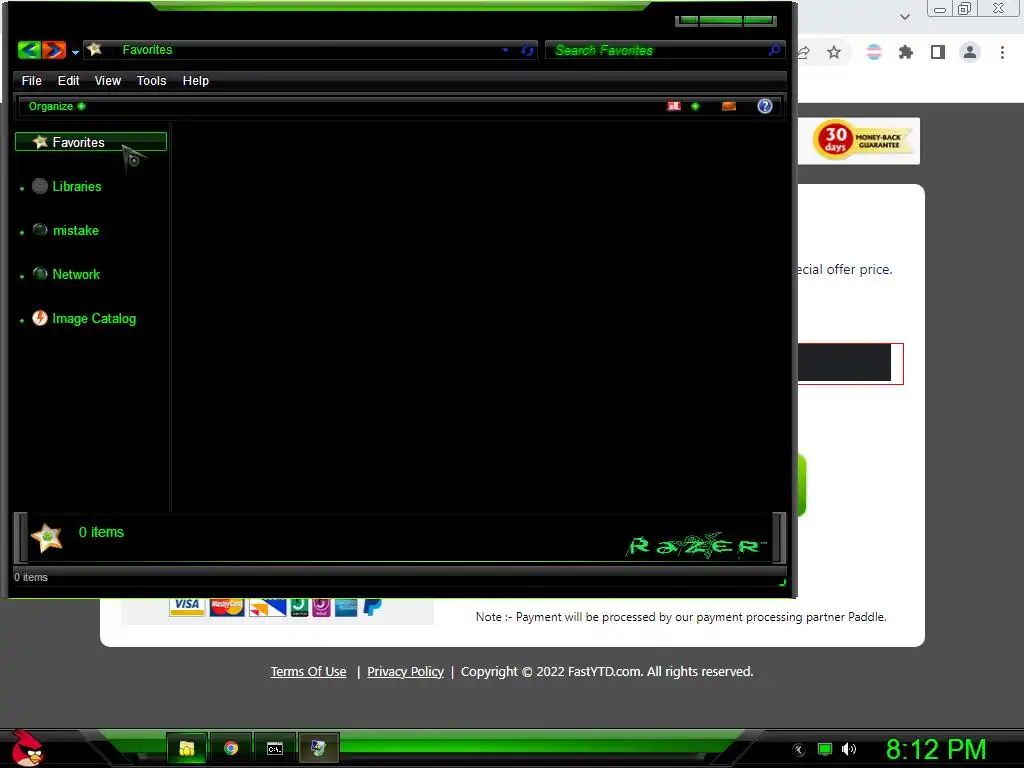The image size is (1024, 768).
Task: Click the MasterCard logo on the page
Action: pos(227,607)
